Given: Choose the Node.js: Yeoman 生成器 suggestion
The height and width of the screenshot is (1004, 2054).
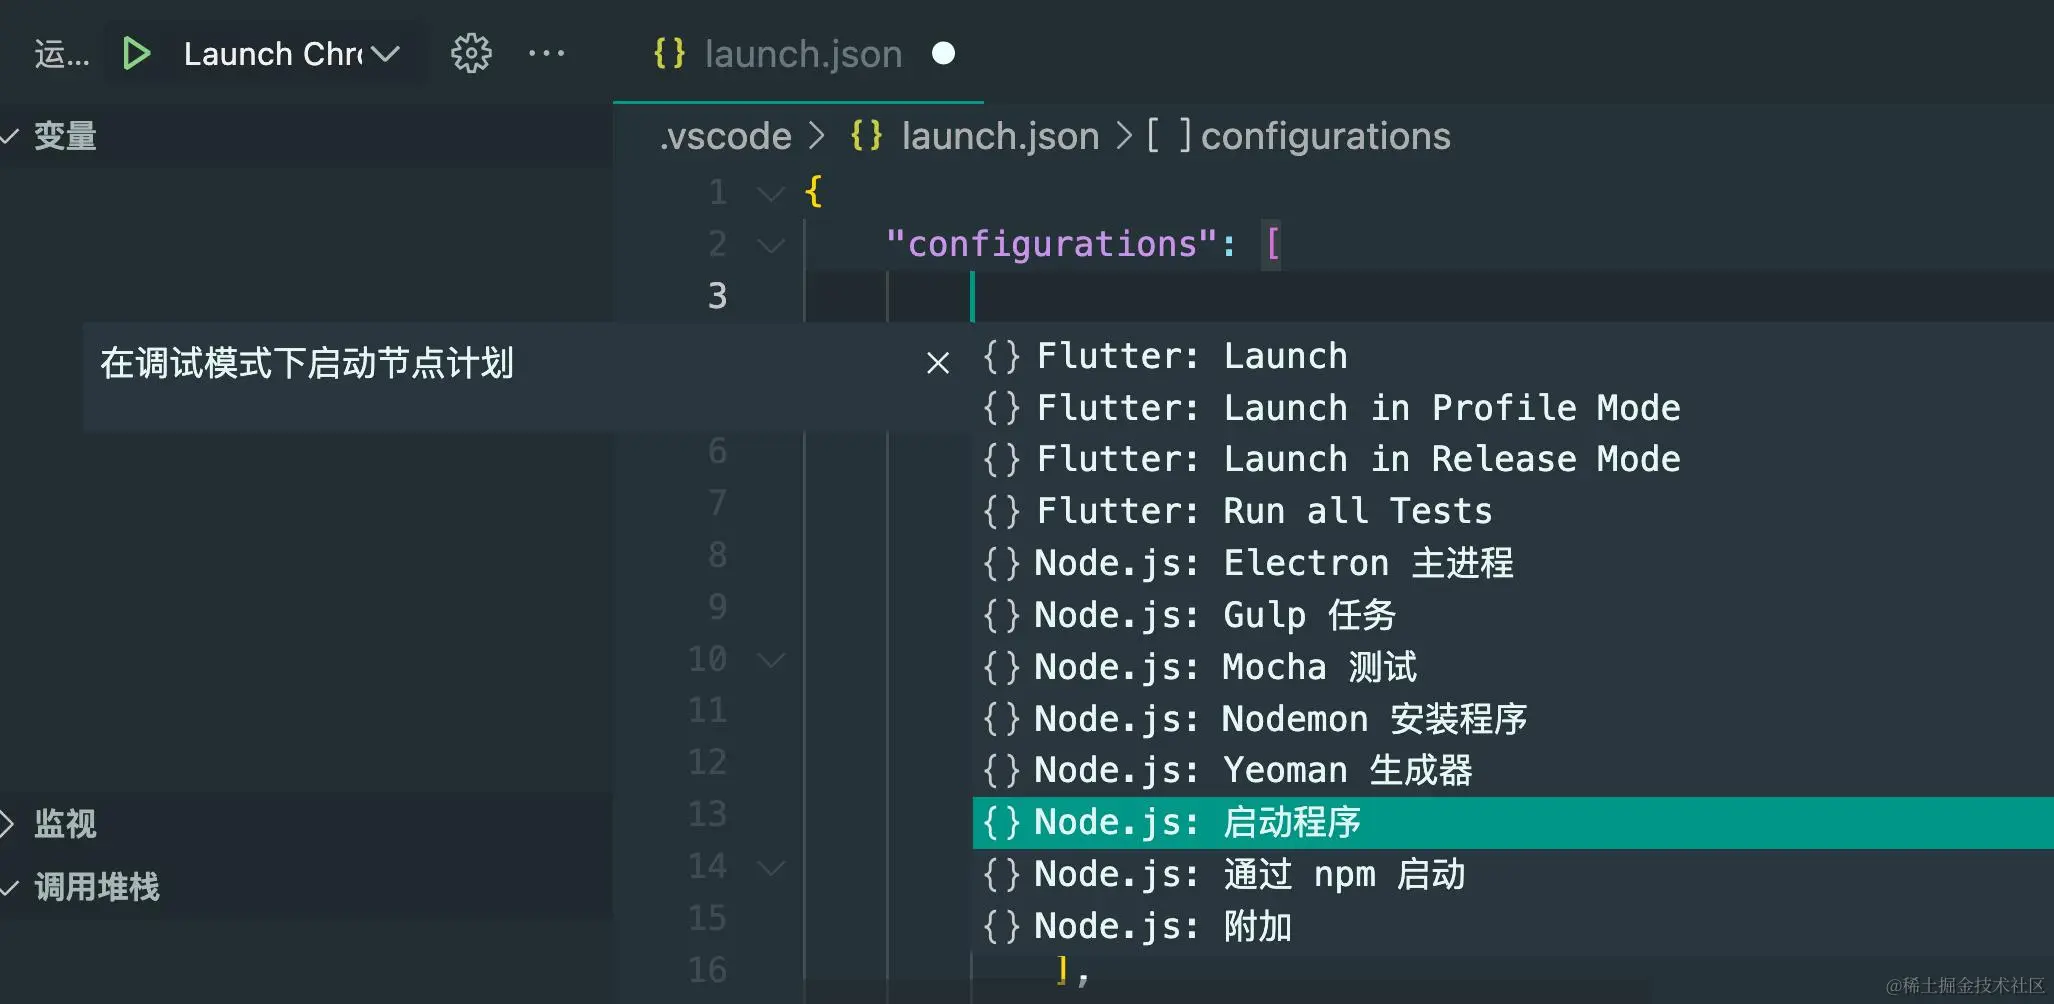Looking at the screenshot, I should point(1513,771).
